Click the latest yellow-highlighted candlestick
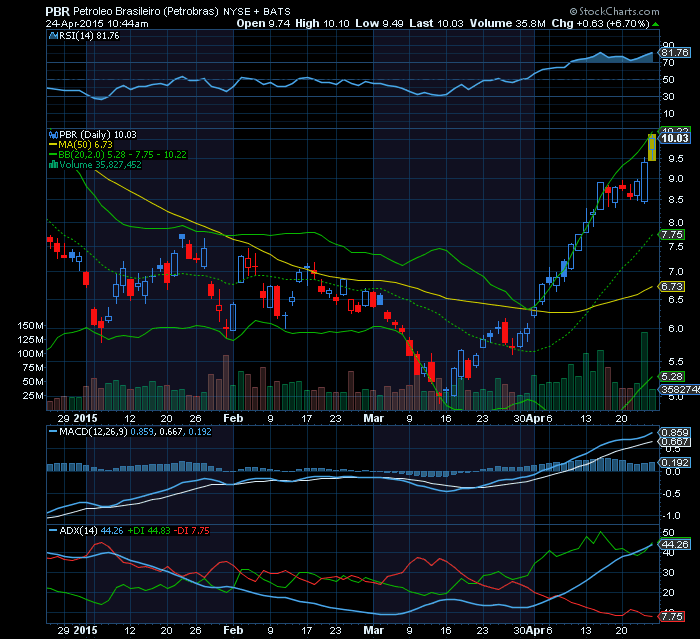 652,147
